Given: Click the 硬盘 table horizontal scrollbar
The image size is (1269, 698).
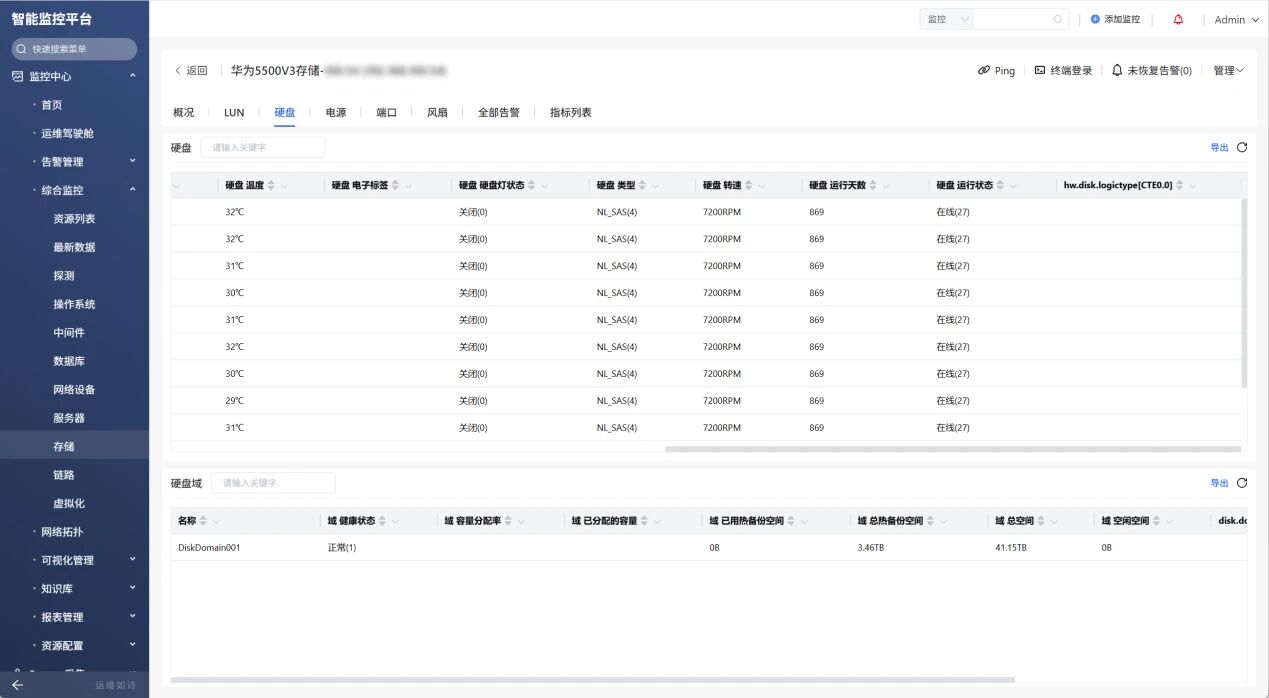Looking at the screenshot, I should point(952,449).
